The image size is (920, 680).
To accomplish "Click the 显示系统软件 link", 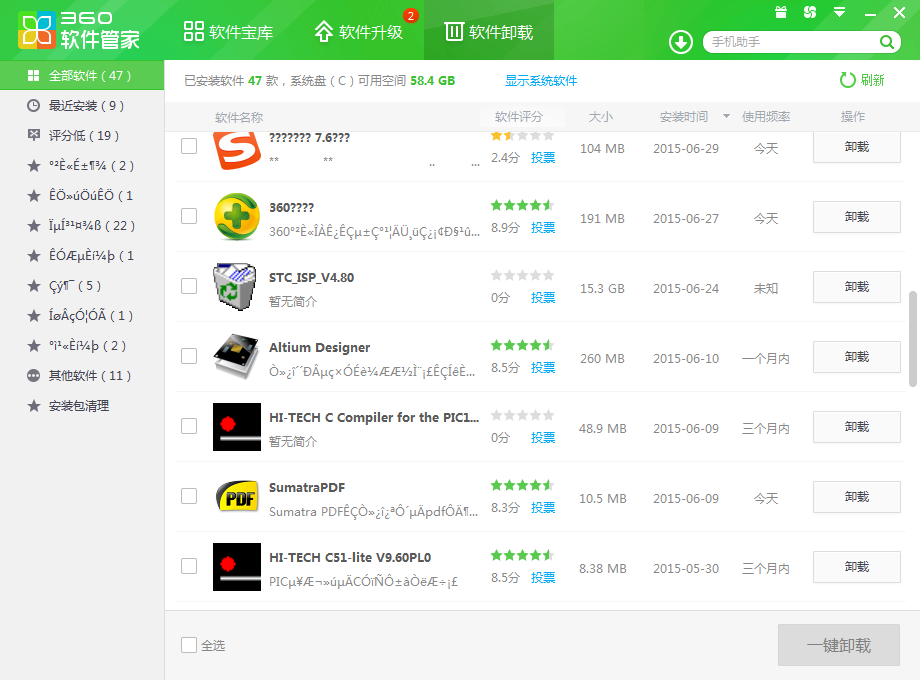I will pos(541,79).
